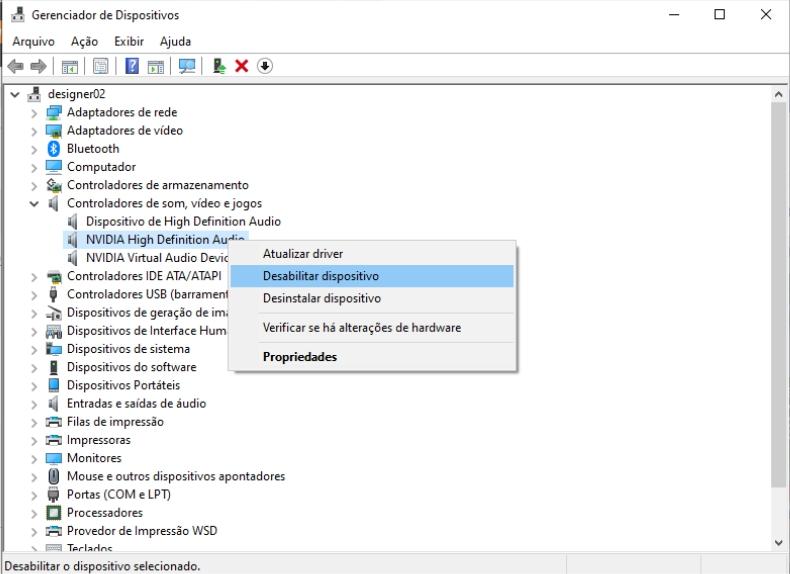Click the scrollbar up arrow
790x574 pixels.
(x=778, y=94)
